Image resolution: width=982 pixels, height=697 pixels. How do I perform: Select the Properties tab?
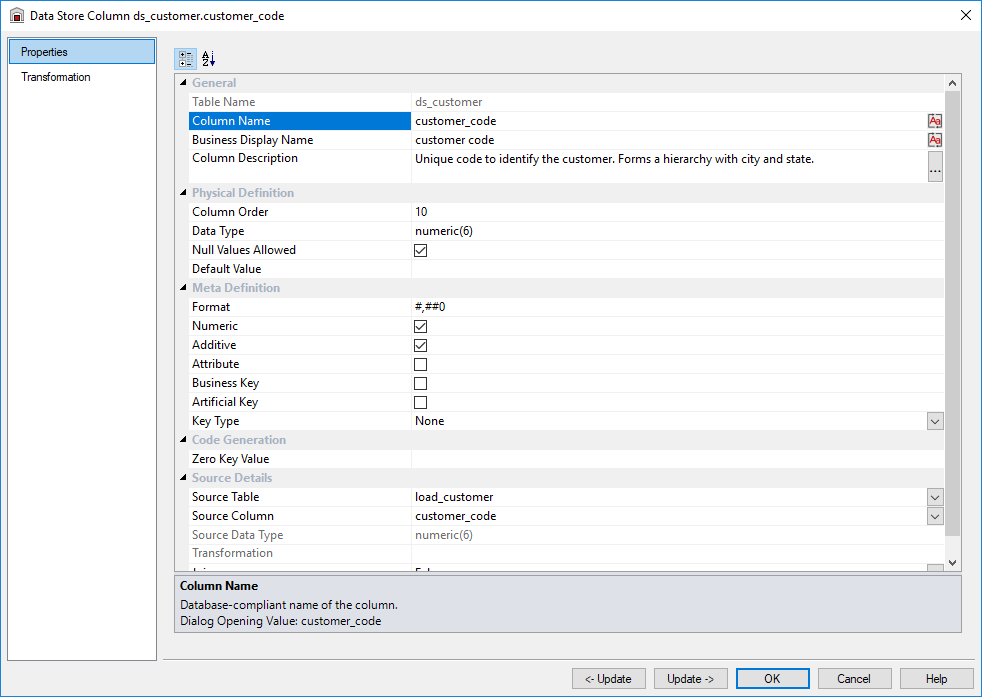tap(81, 52)
